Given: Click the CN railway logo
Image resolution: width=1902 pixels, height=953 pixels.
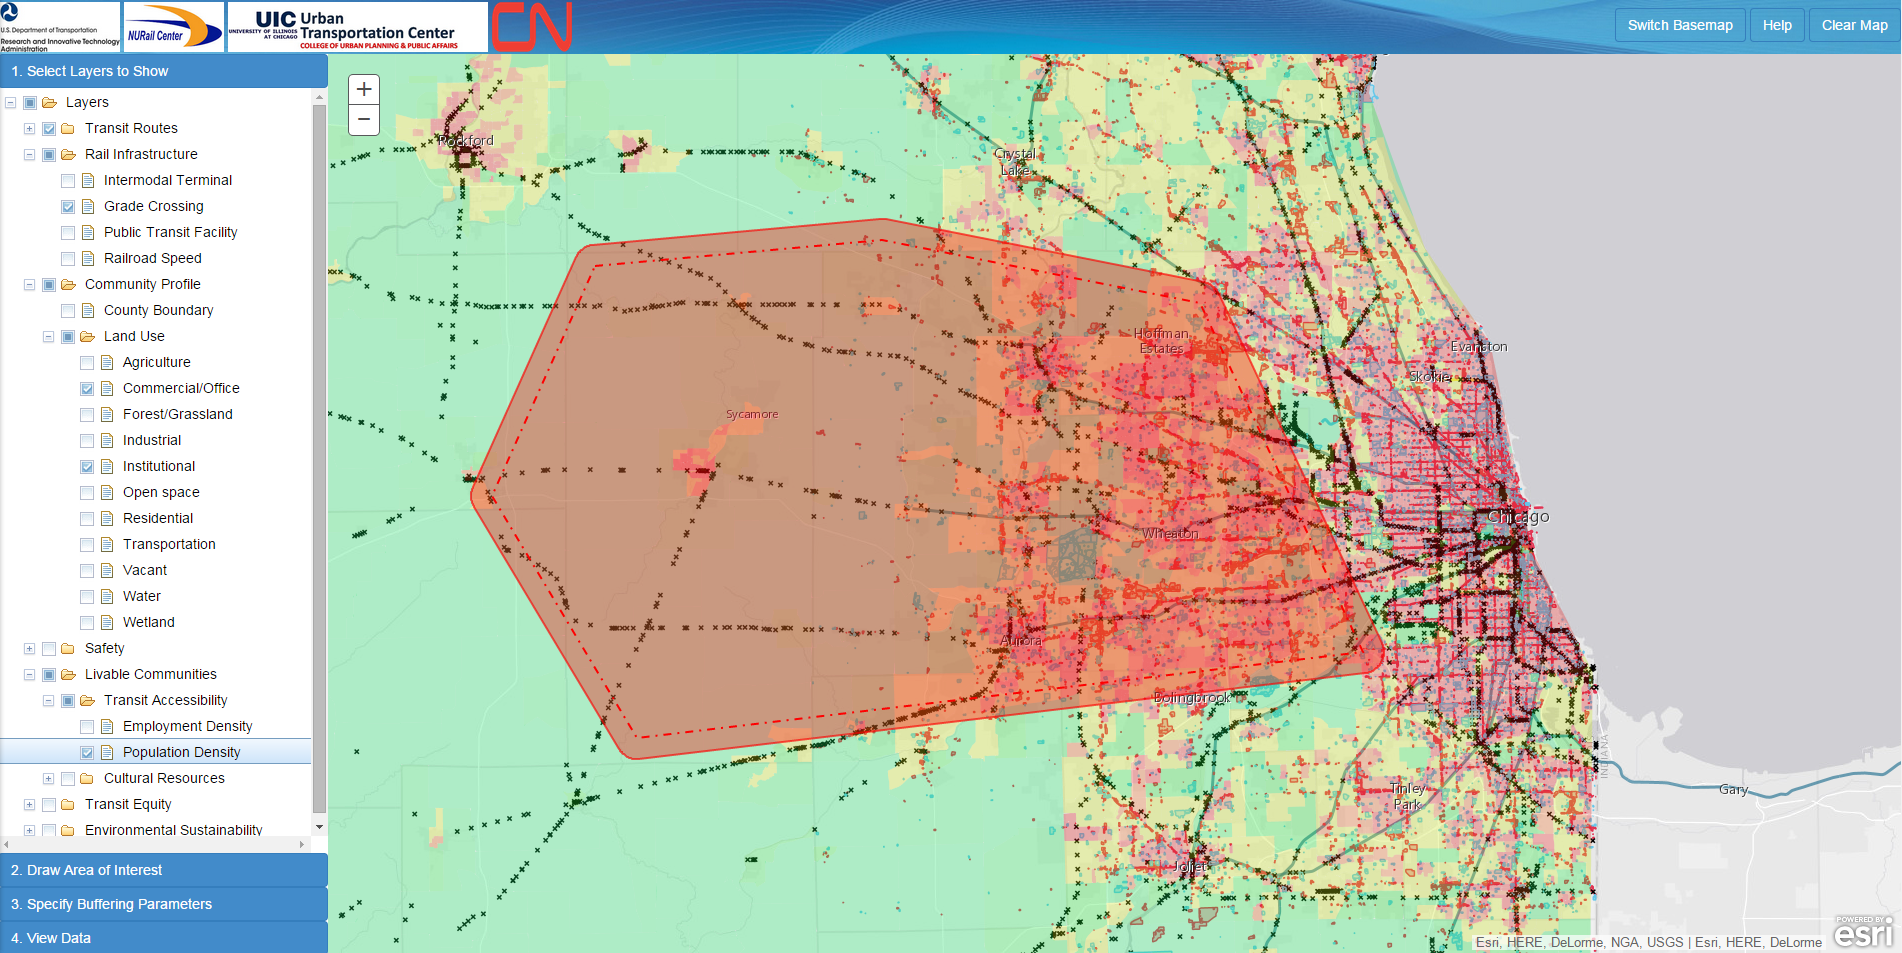Looking at the screenshot, I should click(531, 27).
